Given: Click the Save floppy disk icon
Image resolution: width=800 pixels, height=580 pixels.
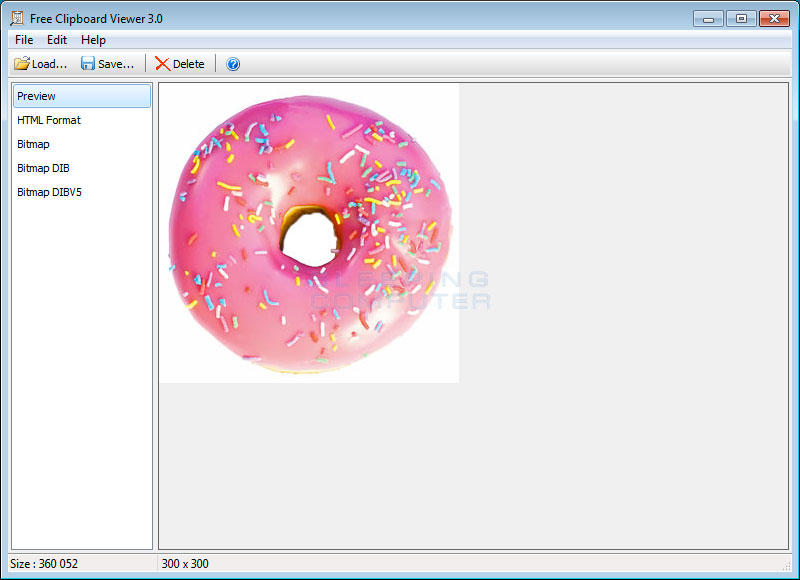Looking at the screenshot, I should point(88,64).
